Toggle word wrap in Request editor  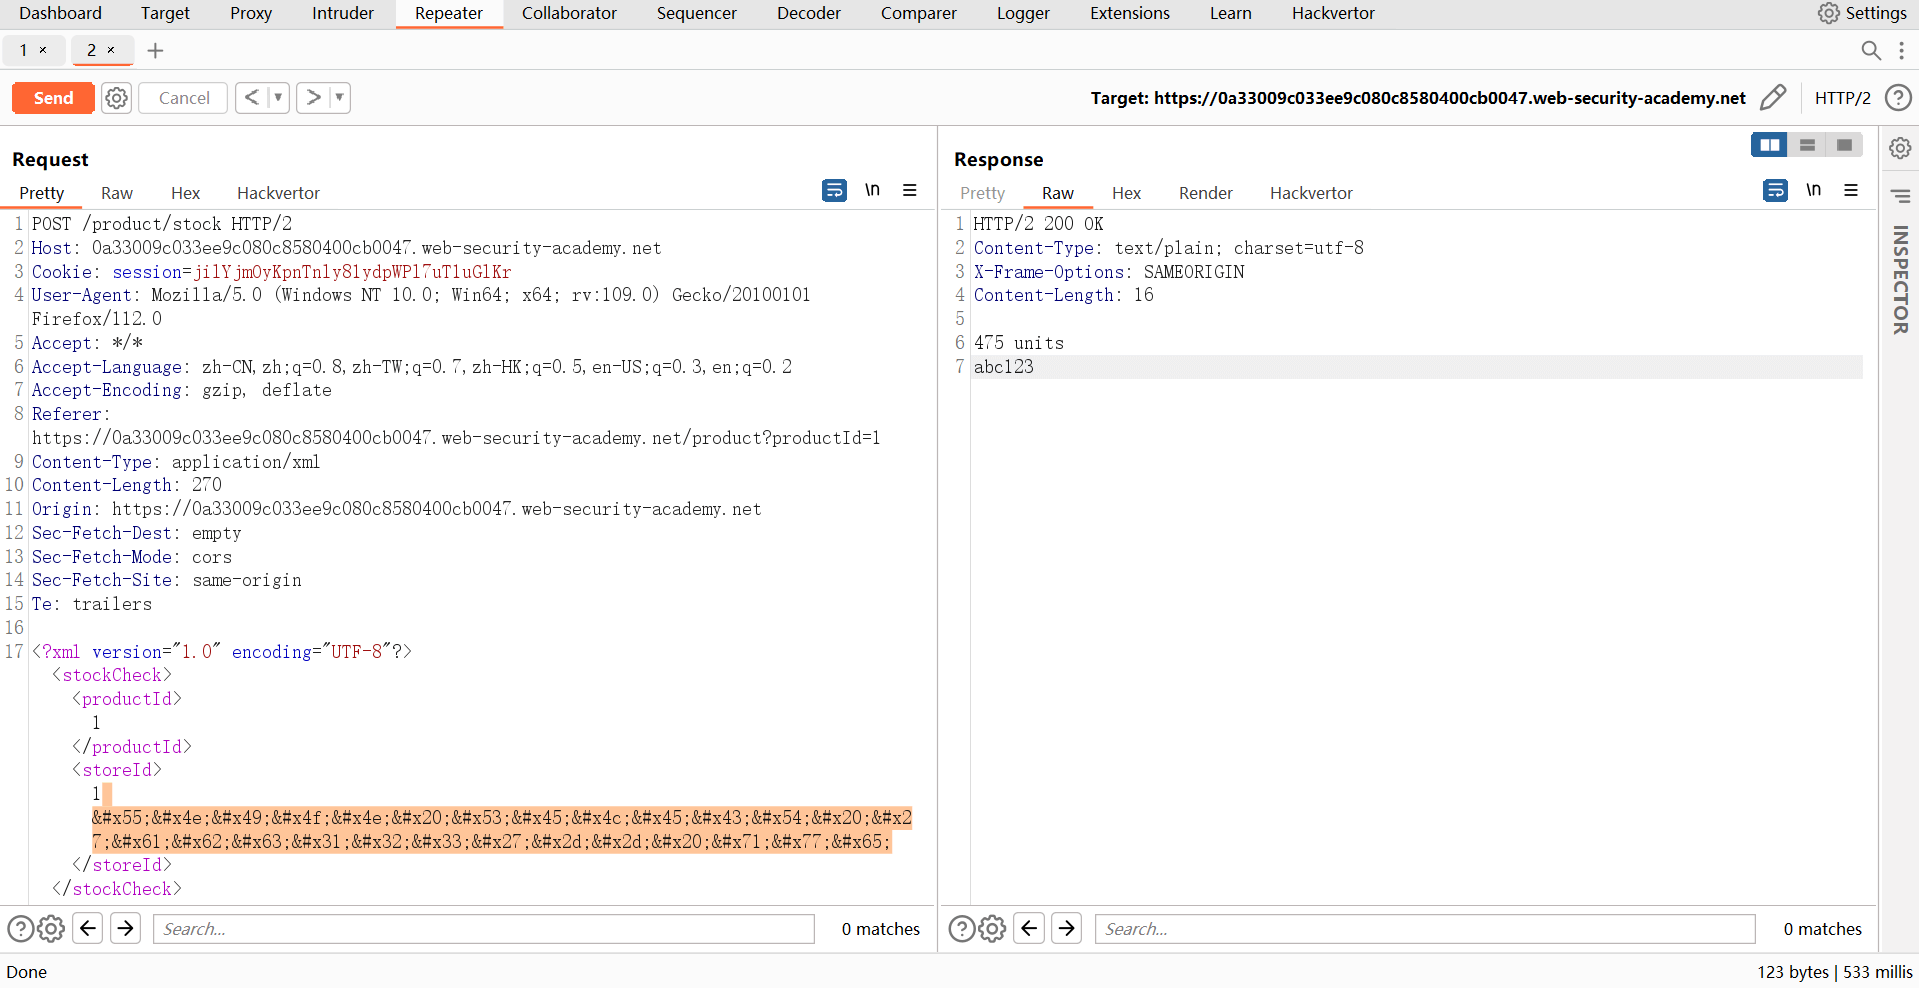click(834, 190)
